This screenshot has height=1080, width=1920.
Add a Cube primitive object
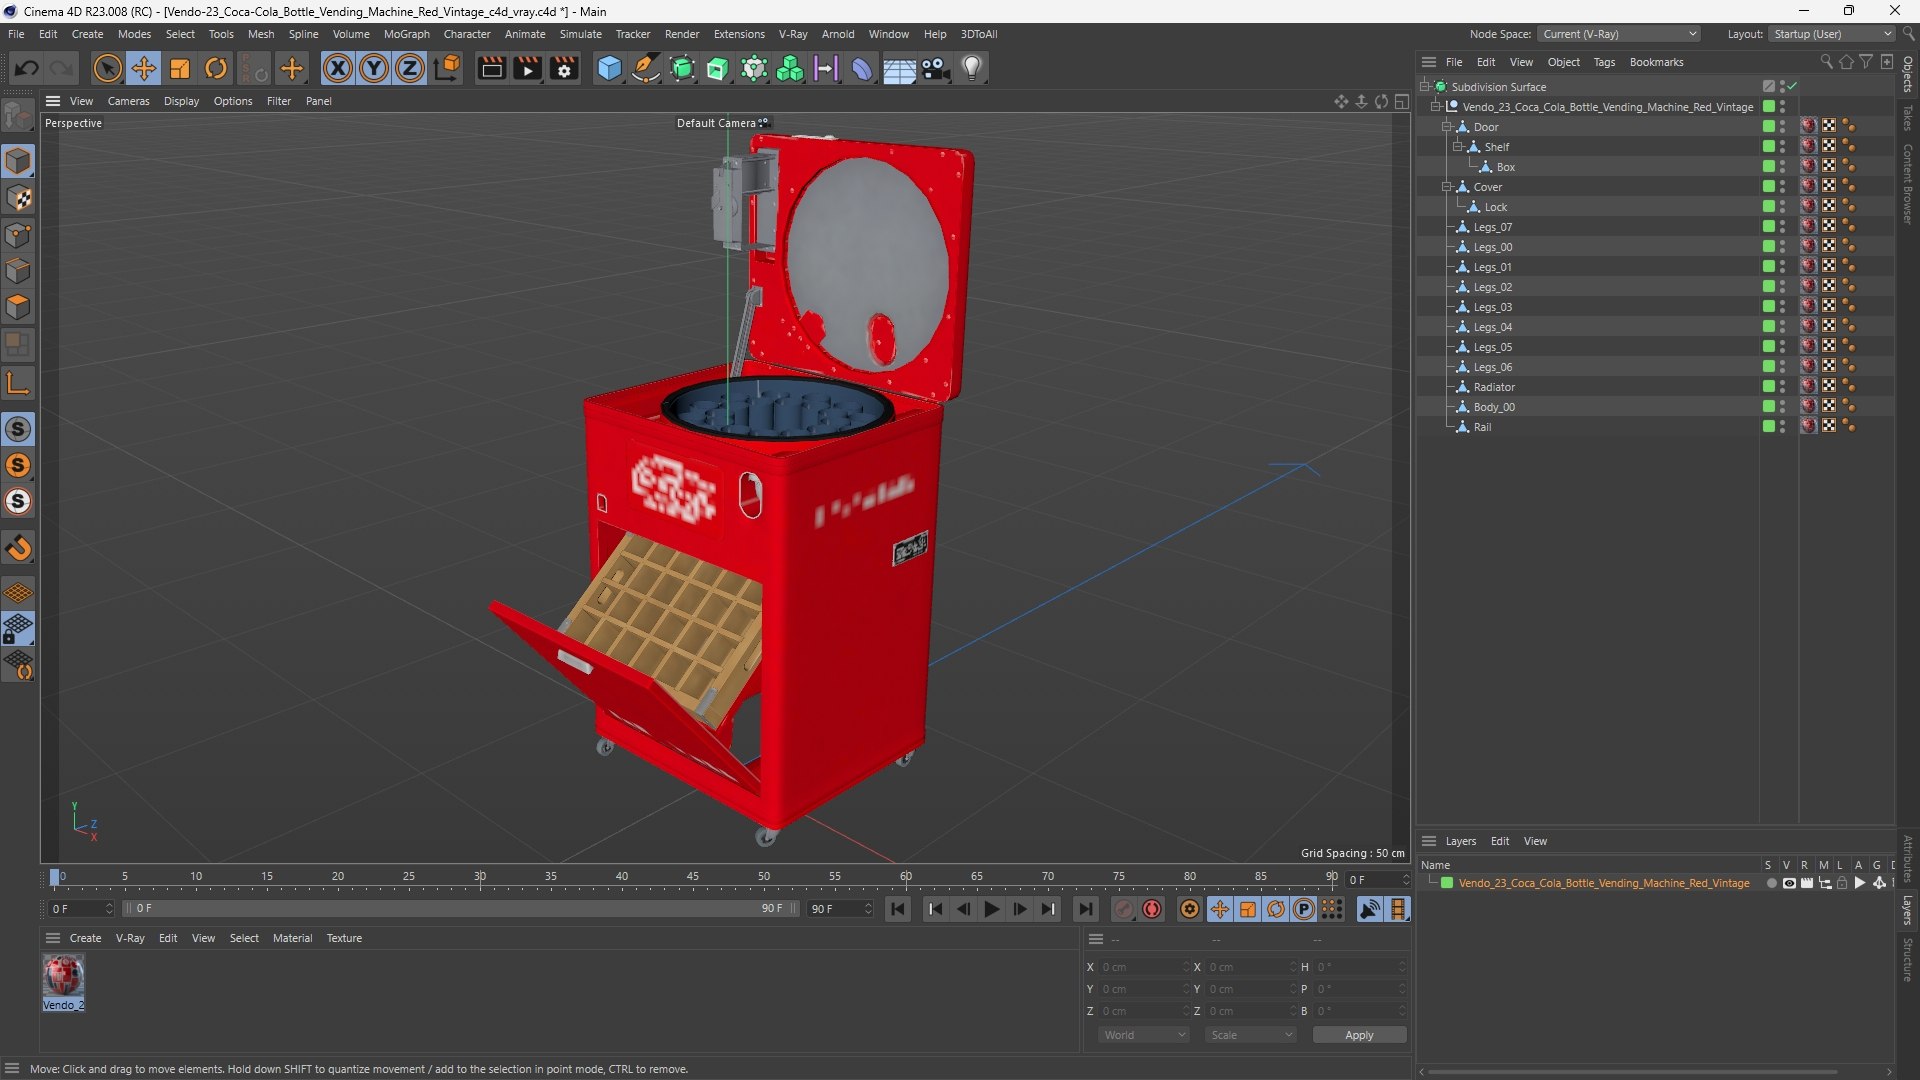[609, 68]
